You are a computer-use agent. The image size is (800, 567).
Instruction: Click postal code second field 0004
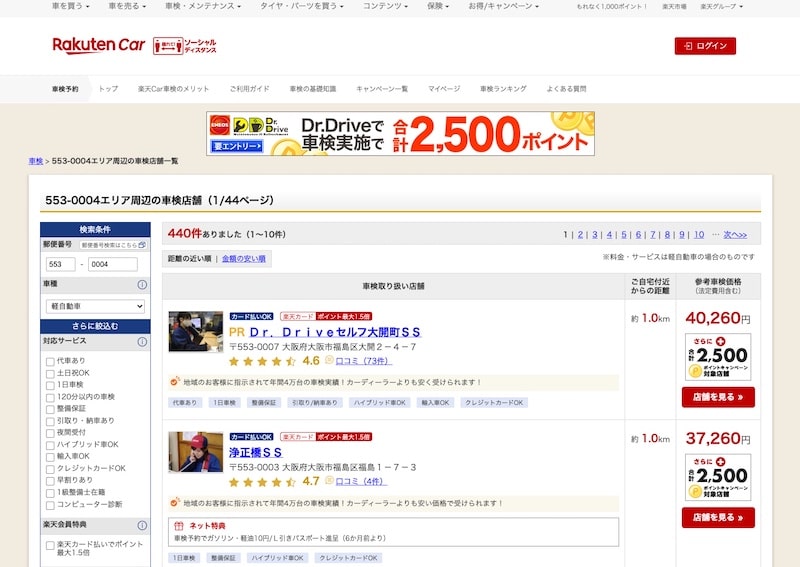pyautogui.click(x=113, y=264)
